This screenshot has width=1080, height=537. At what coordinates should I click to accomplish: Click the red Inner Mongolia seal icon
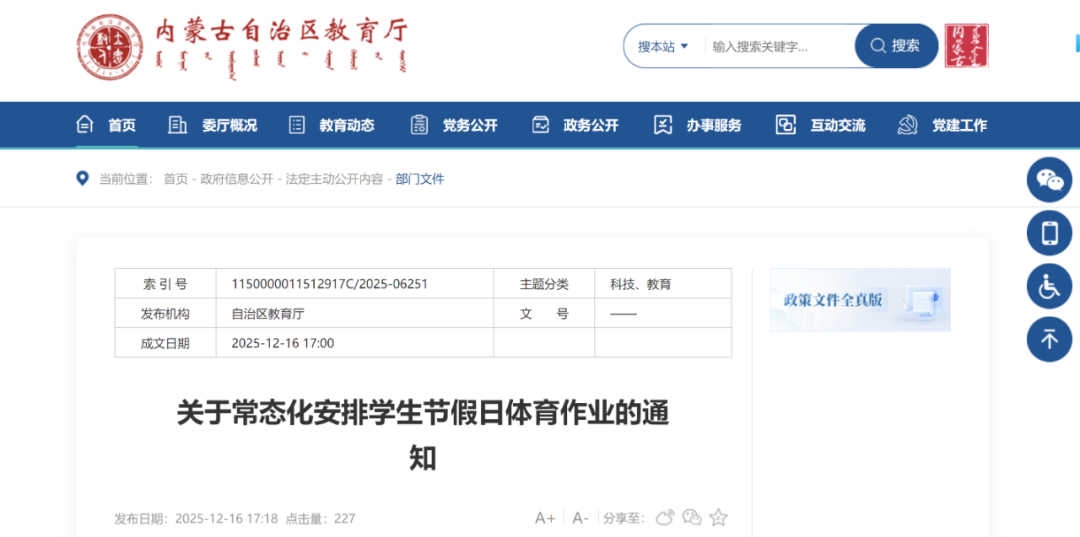pyautogui.click(x=966, y=46)
